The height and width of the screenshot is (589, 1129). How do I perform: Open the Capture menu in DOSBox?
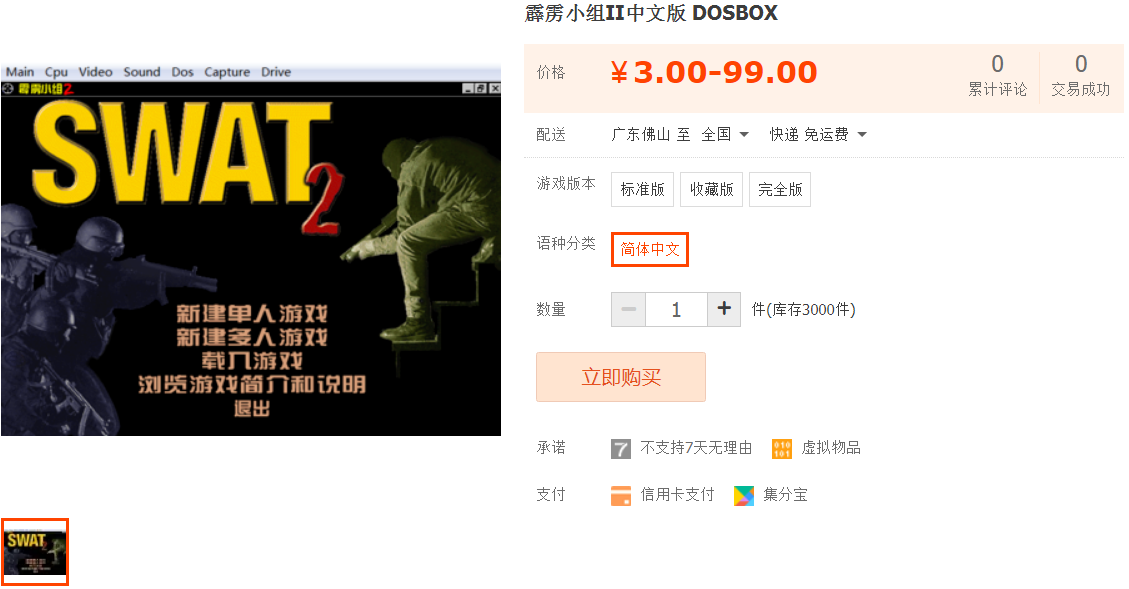point(227,72)
